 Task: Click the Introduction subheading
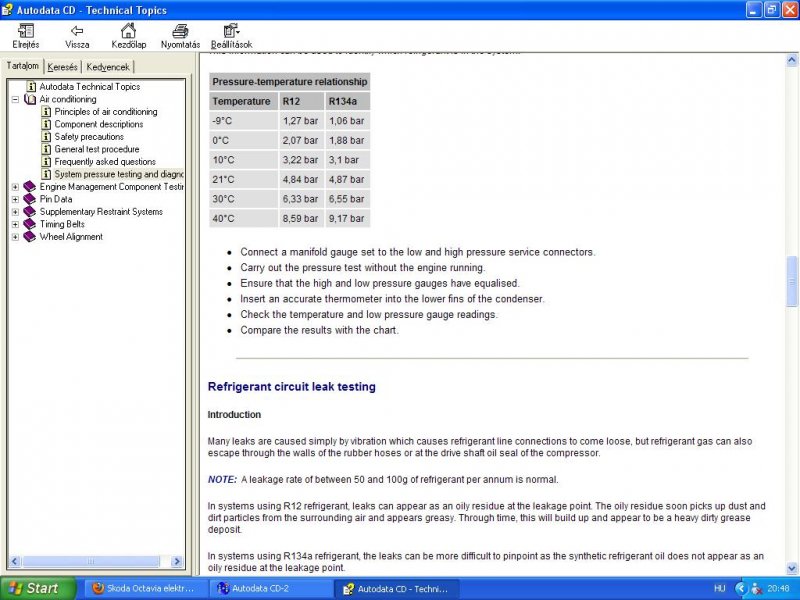point(234,415)
